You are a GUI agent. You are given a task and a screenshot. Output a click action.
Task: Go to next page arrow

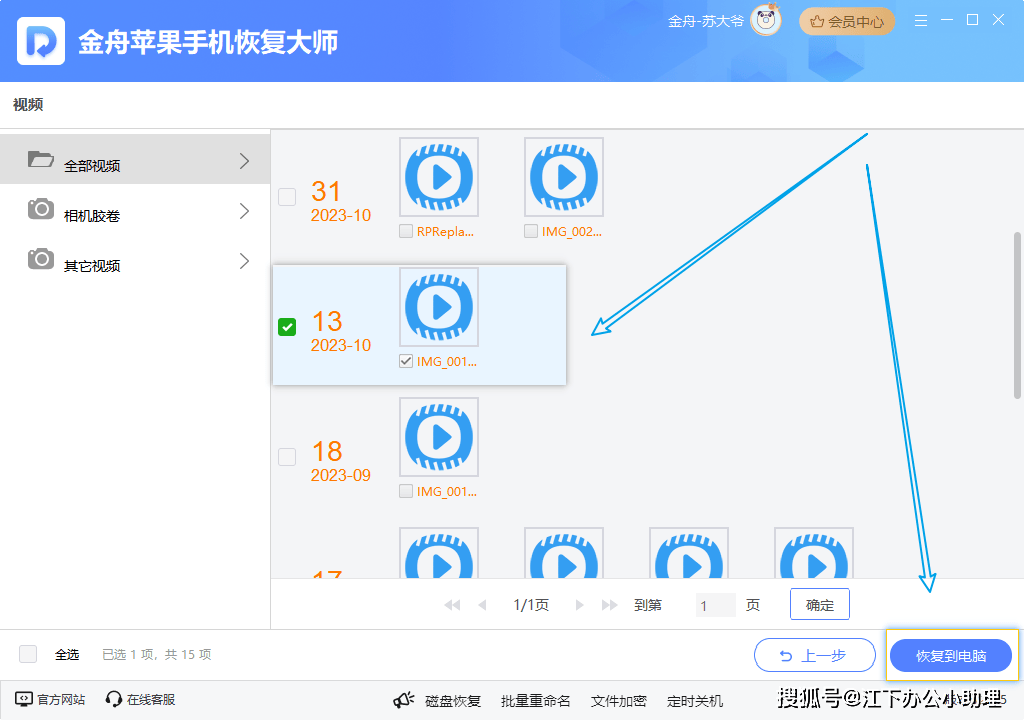pos(579,605)
